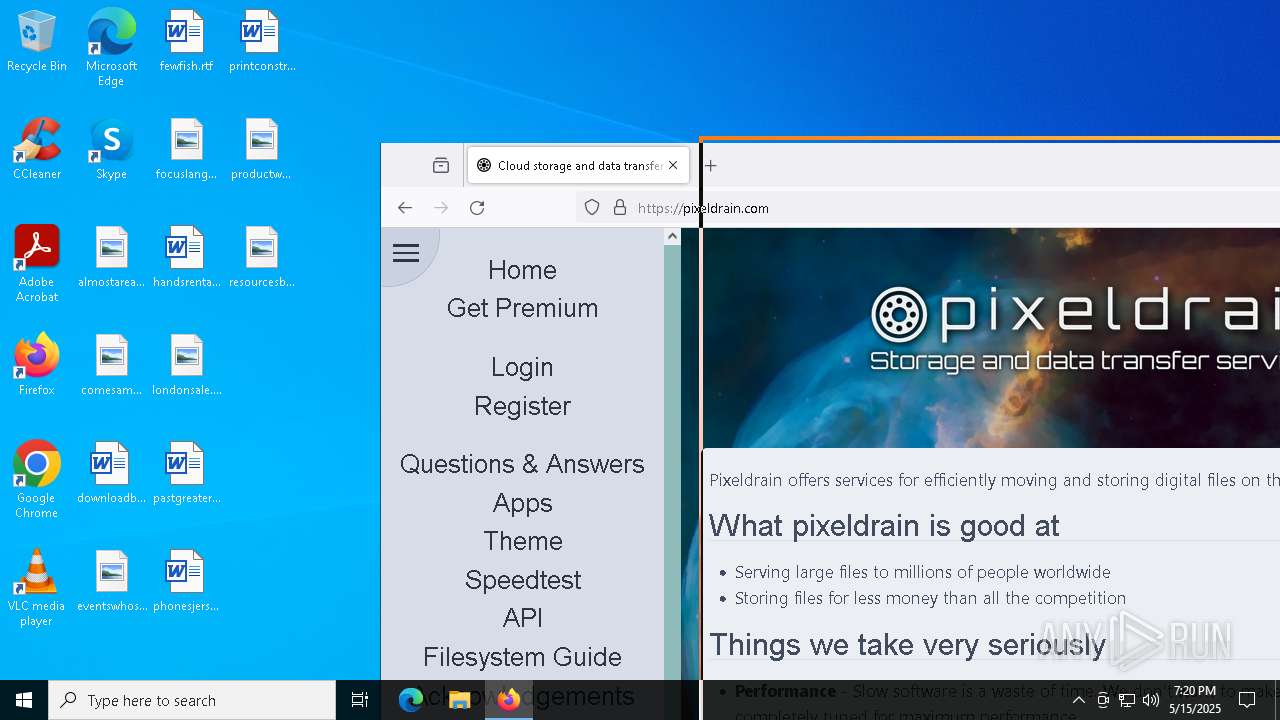Click Firefox's recent browsing (Firefox View) icon
Screen dimensions: 1280x720
[x=441, y=165]
